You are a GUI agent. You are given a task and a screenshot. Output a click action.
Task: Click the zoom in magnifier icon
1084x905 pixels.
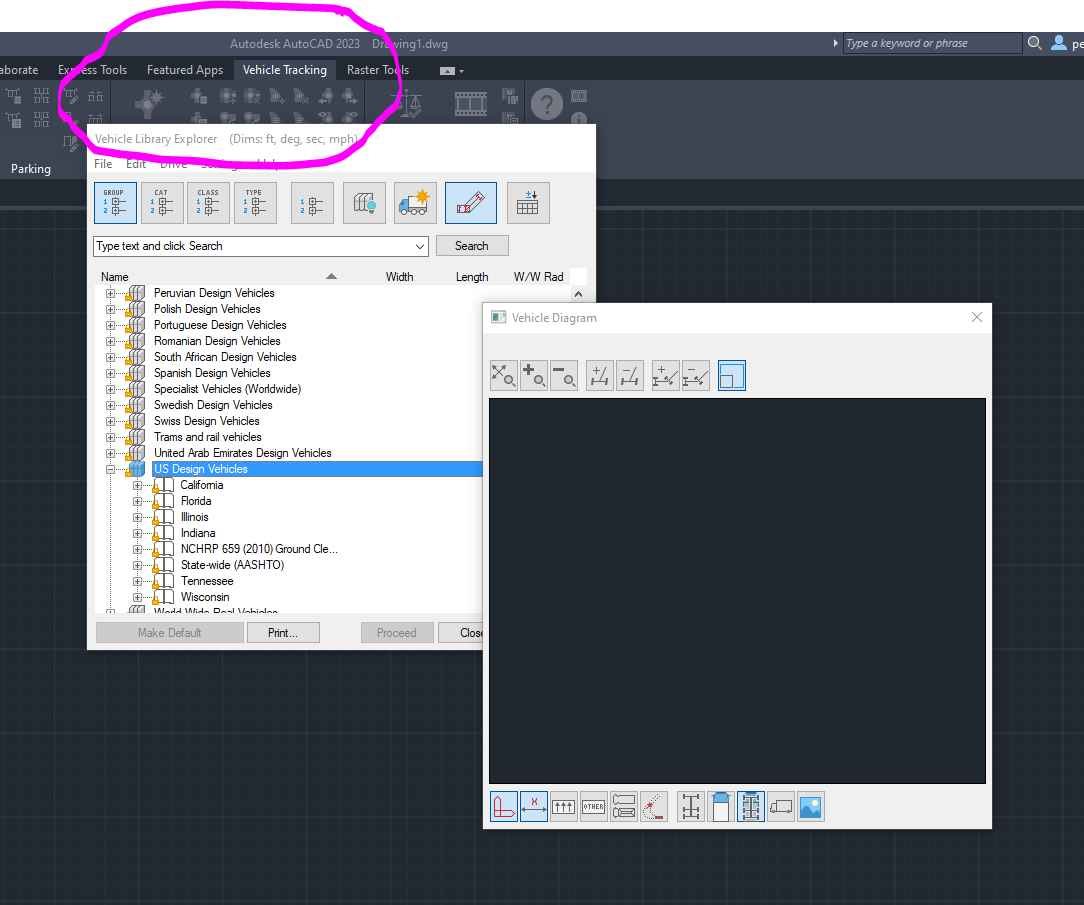click(534, 376)
